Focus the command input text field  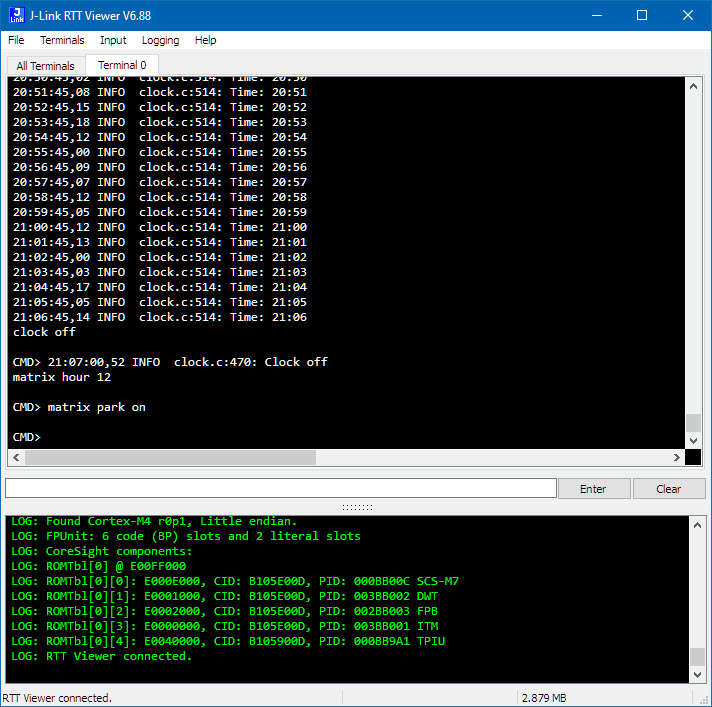[x=280, y=488]
